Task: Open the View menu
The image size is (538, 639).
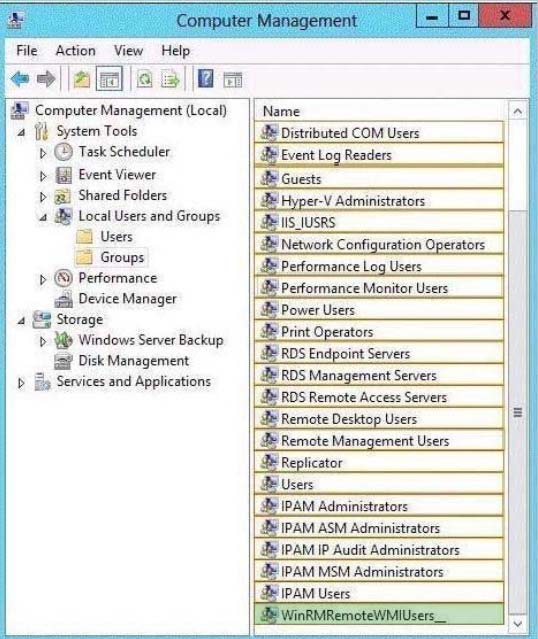Action: point(128,51)
